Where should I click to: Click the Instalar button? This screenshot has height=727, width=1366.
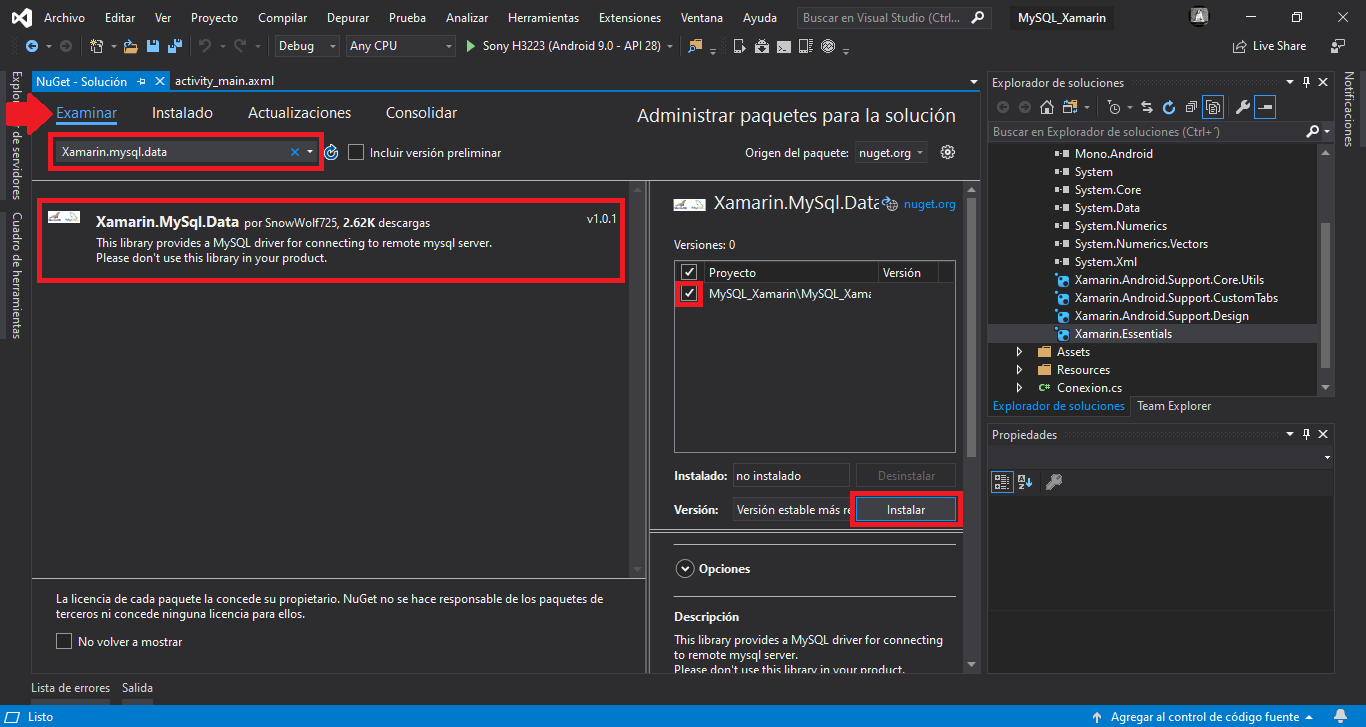(906, 509)
